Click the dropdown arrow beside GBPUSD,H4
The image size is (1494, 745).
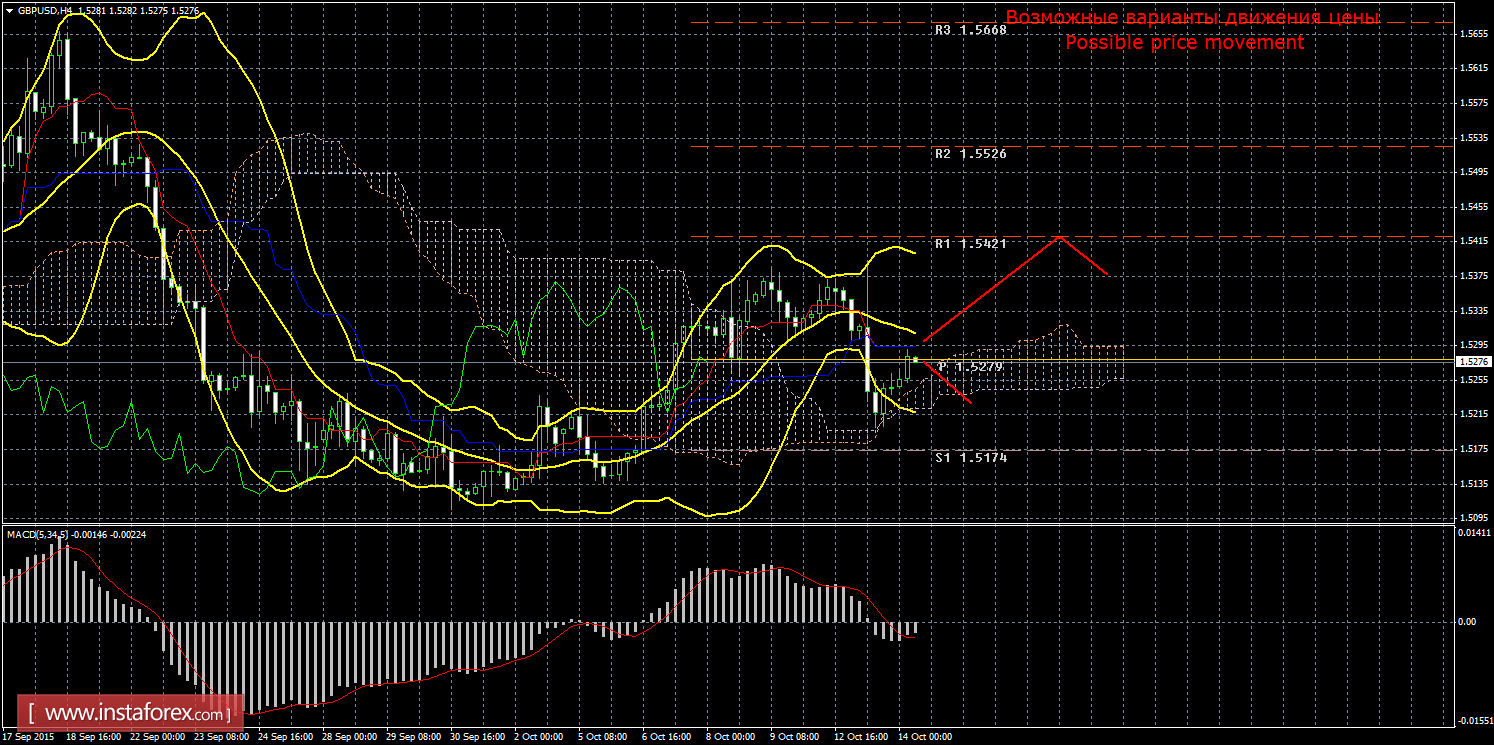coord(8,10)
